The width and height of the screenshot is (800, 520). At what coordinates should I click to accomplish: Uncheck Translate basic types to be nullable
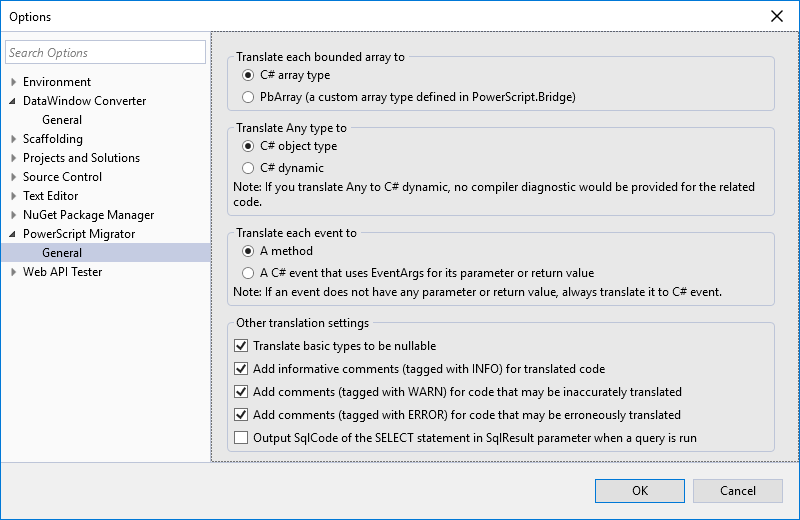240,346
